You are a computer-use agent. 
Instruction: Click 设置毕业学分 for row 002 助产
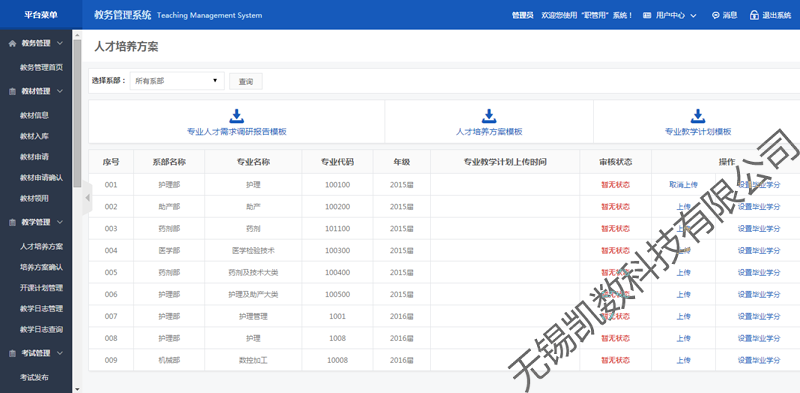[759, 207]
